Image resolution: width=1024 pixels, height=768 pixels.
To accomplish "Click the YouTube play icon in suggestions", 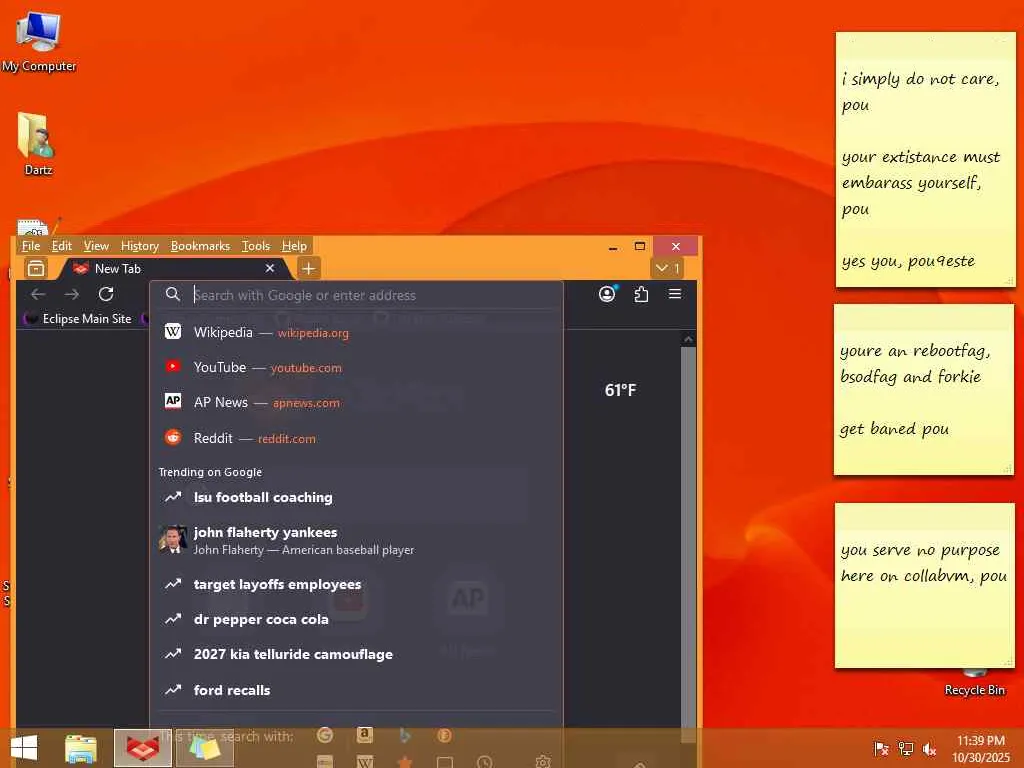I will pos(172,367).
